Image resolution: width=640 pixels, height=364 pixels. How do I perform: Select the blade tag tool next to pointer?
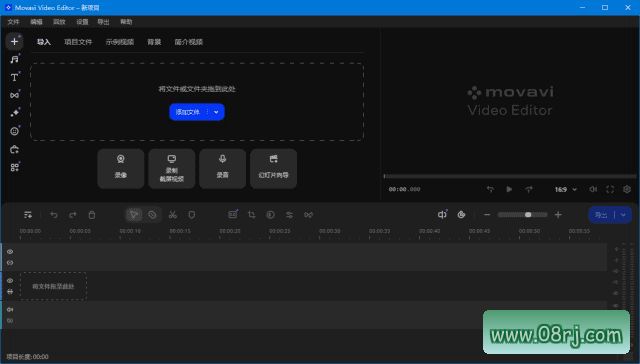pos(152,215)
